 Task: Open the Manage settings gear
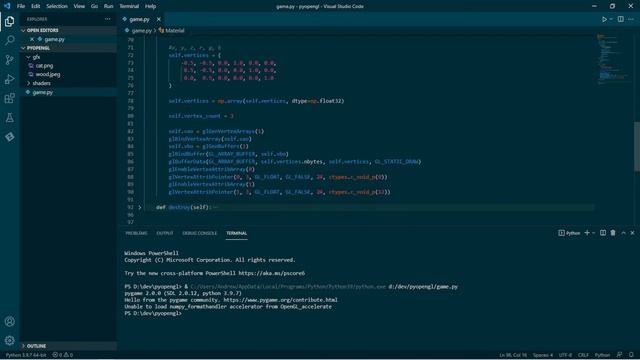click(9, 340)
